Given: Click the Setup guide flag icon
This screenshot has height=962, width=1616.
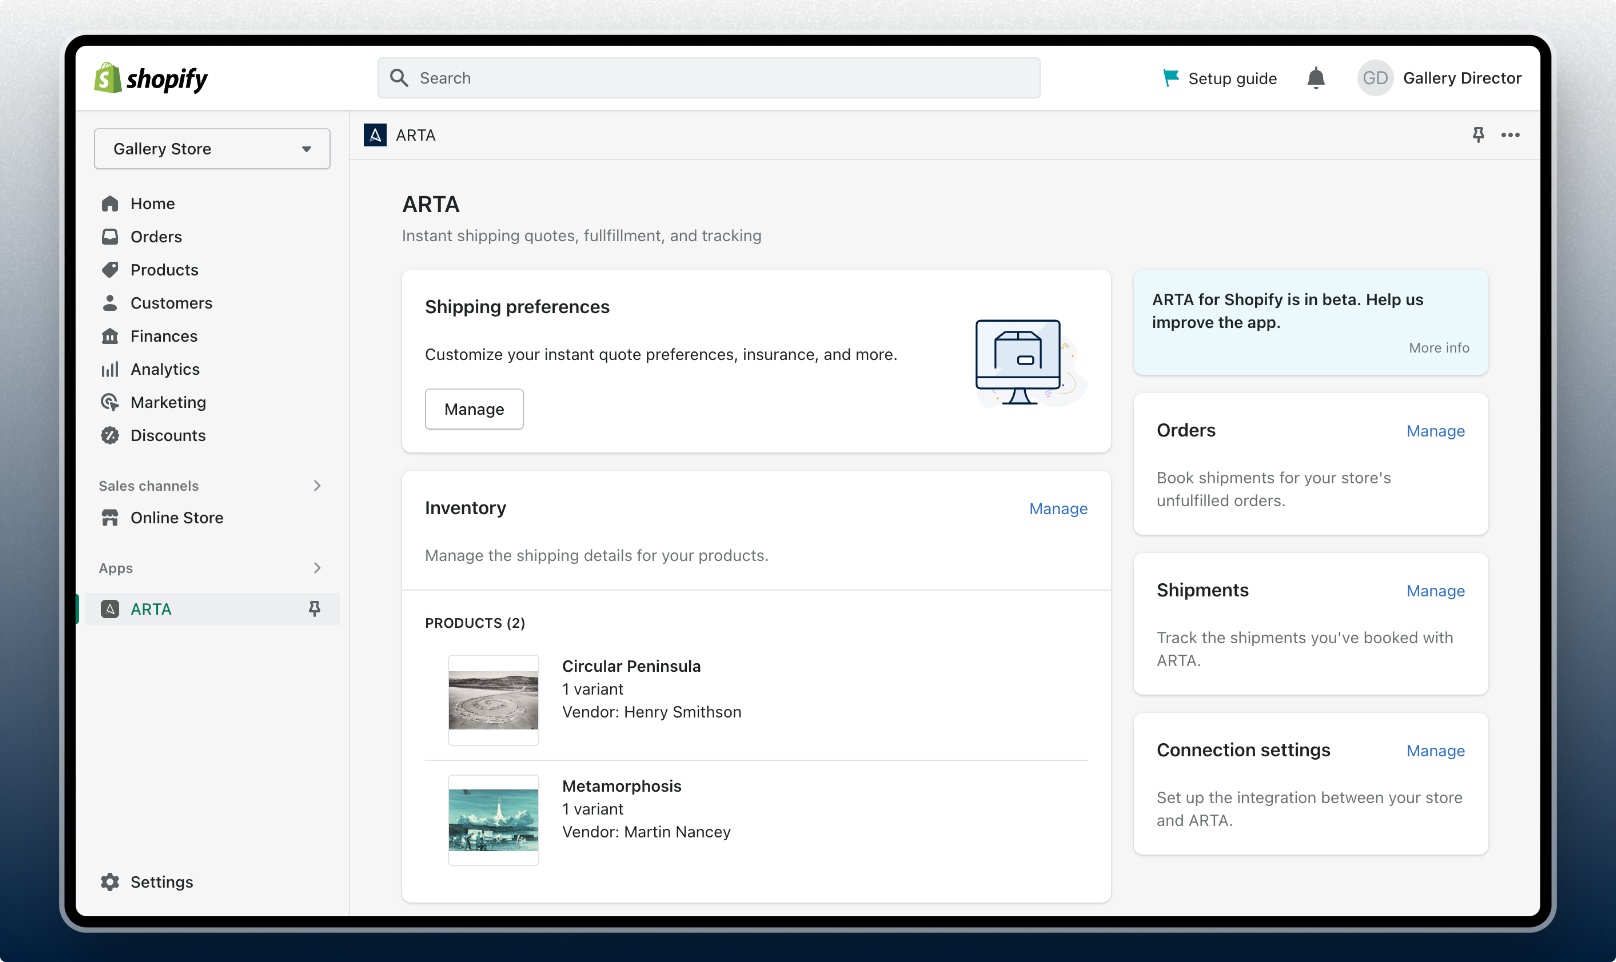Looking at the screenshot, I should point(1170,78).
